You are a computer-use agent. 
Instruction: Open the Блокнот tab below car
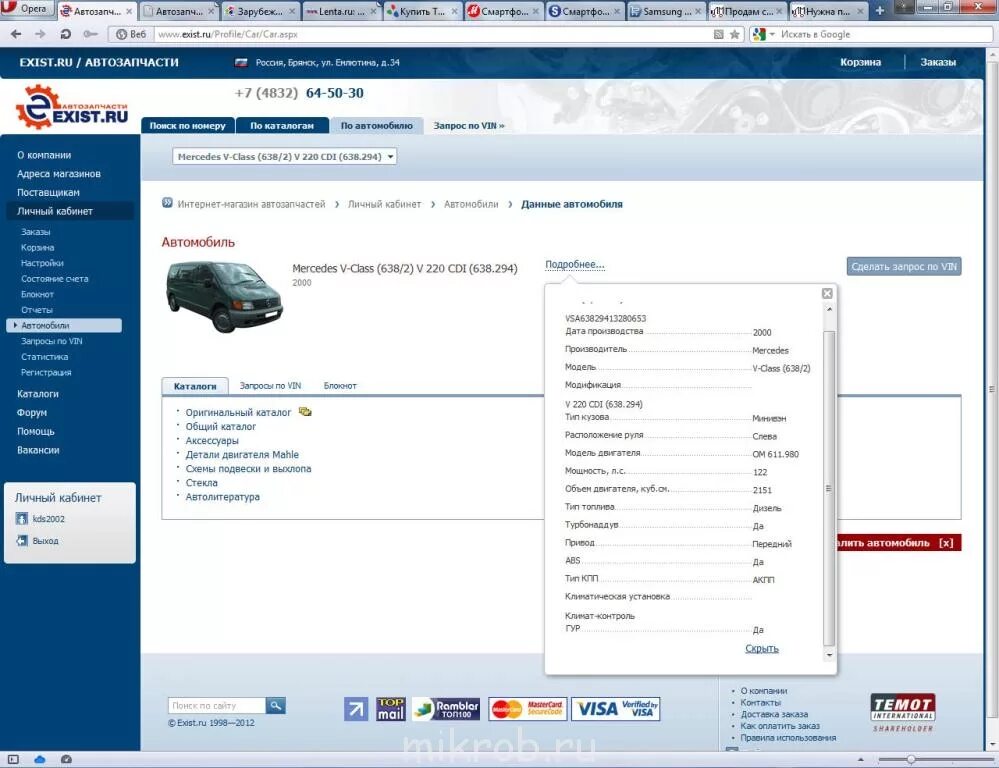pyautogui.click(x=340, y=386)
